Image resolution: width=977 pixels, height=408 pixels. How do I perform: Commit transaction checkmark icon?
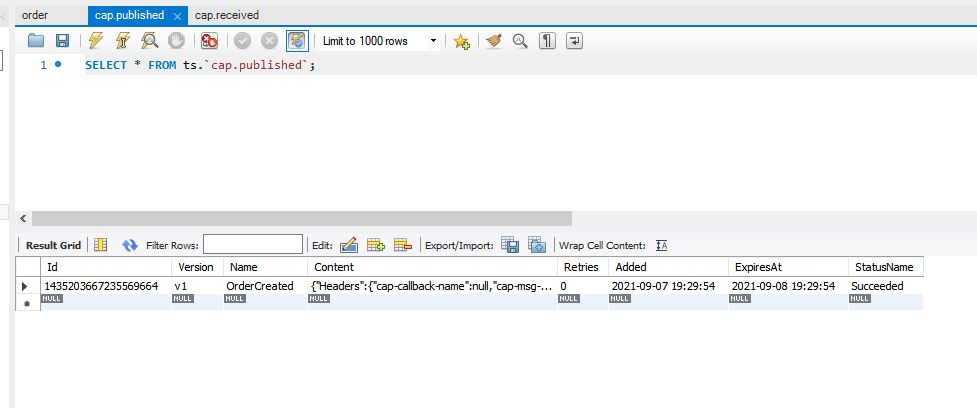click(242, 41)
